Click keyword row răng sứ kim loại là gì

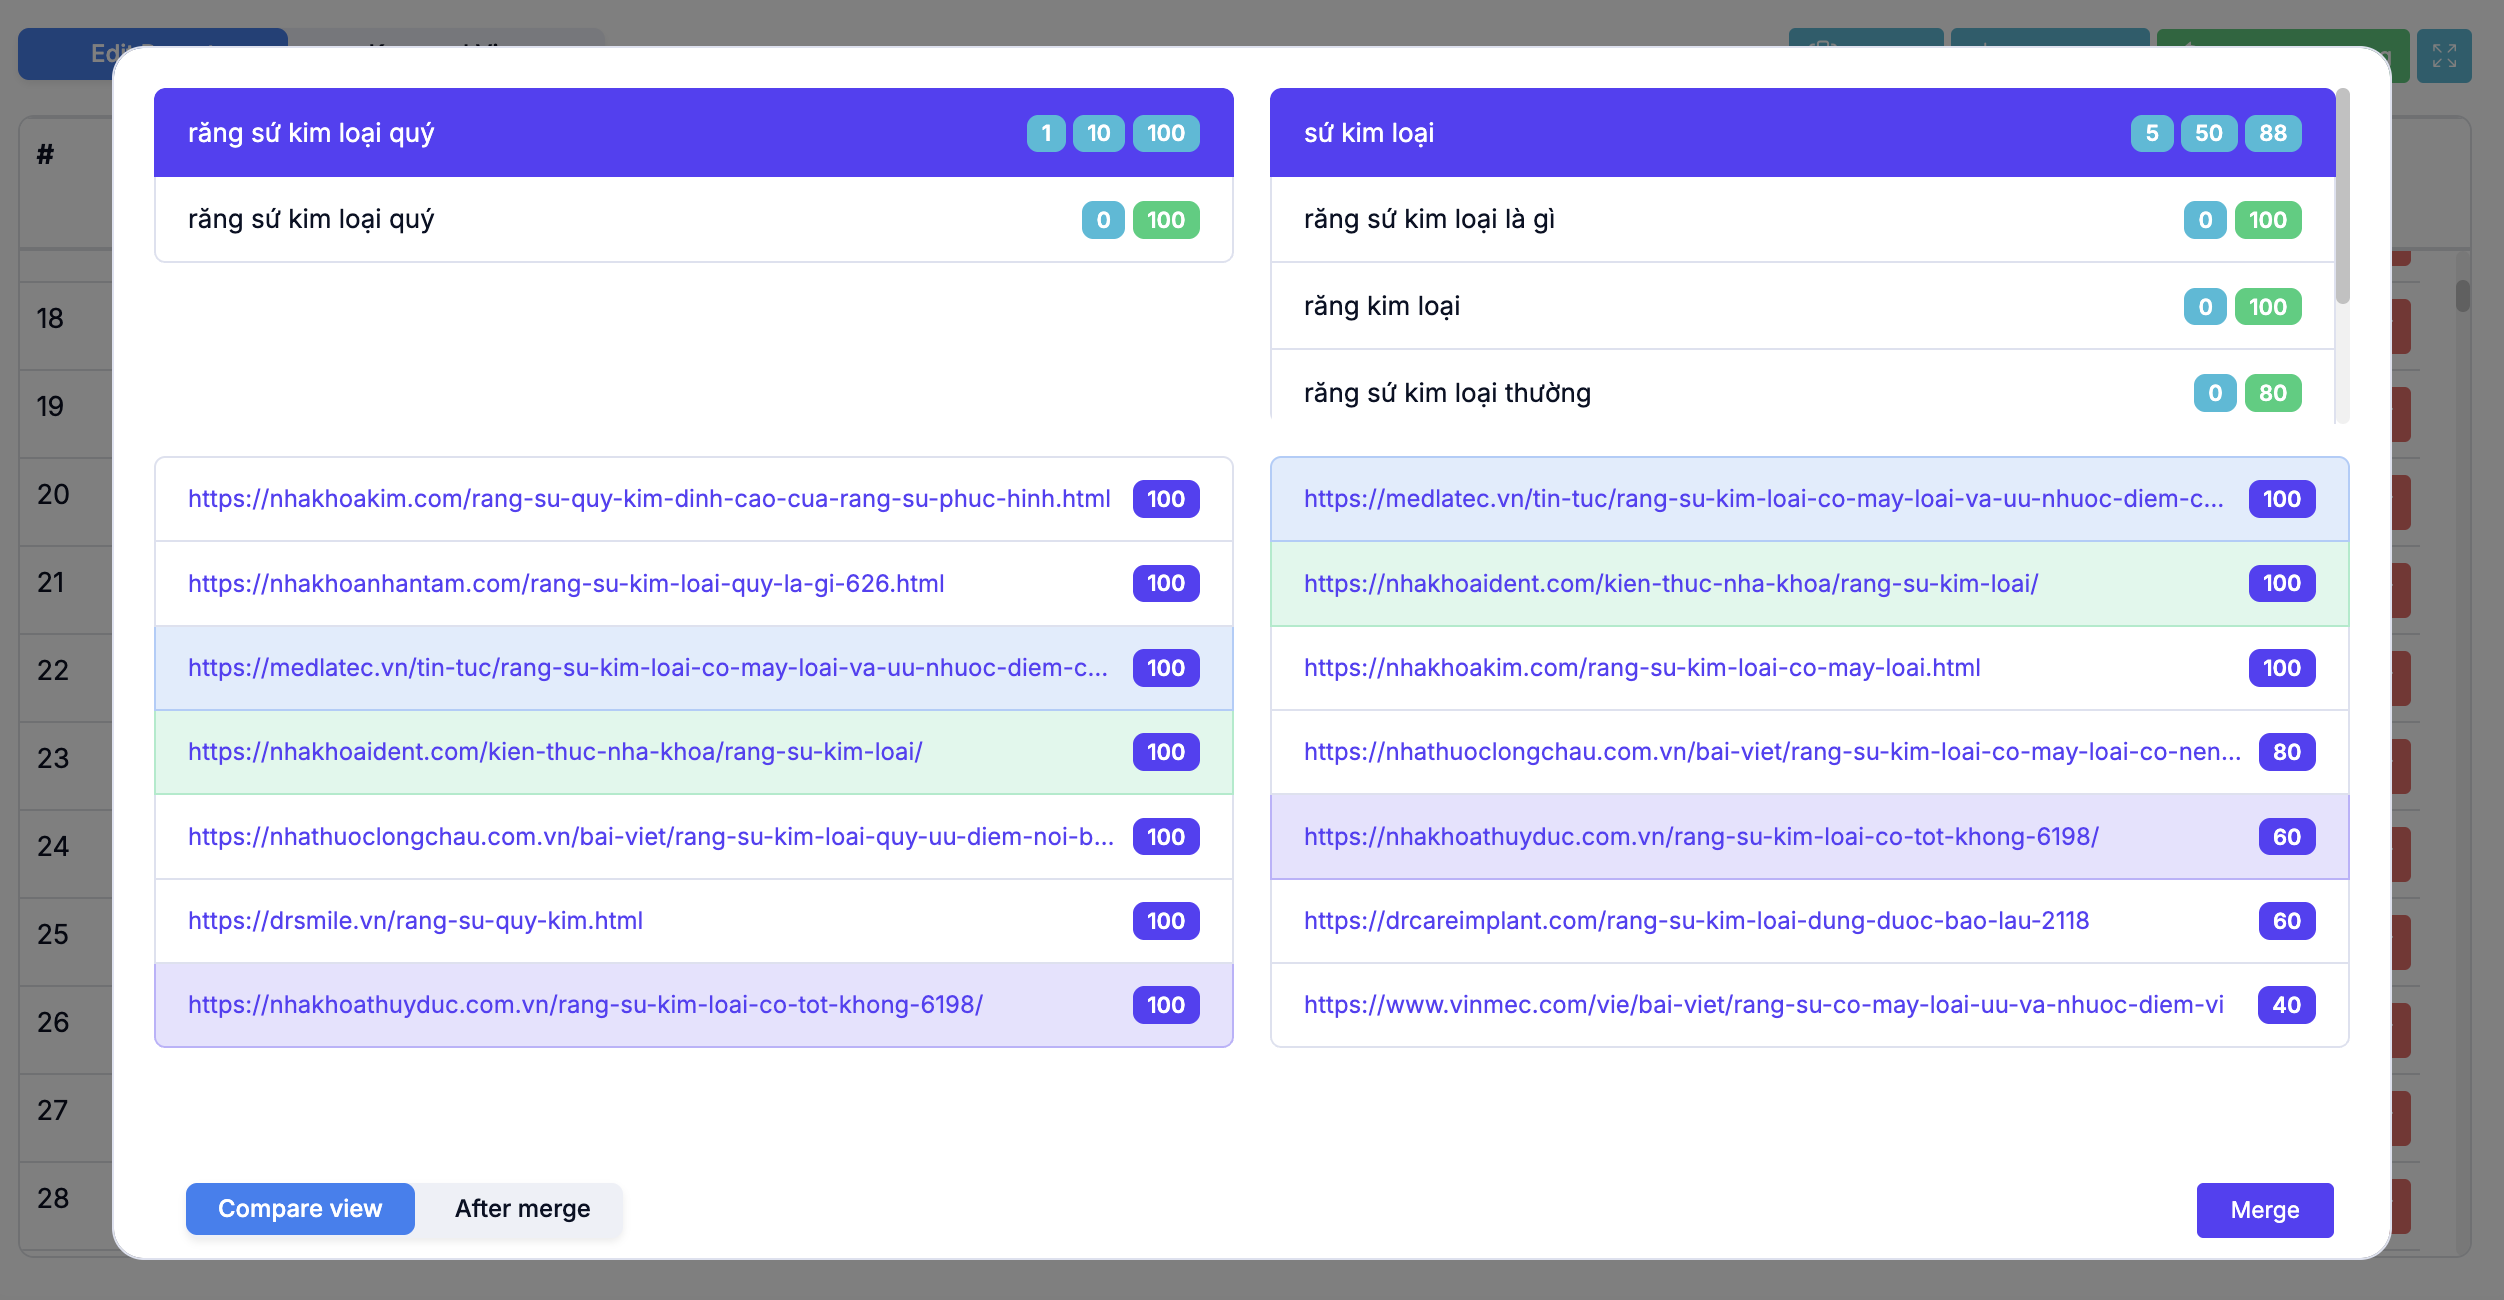pos(1802,220)
